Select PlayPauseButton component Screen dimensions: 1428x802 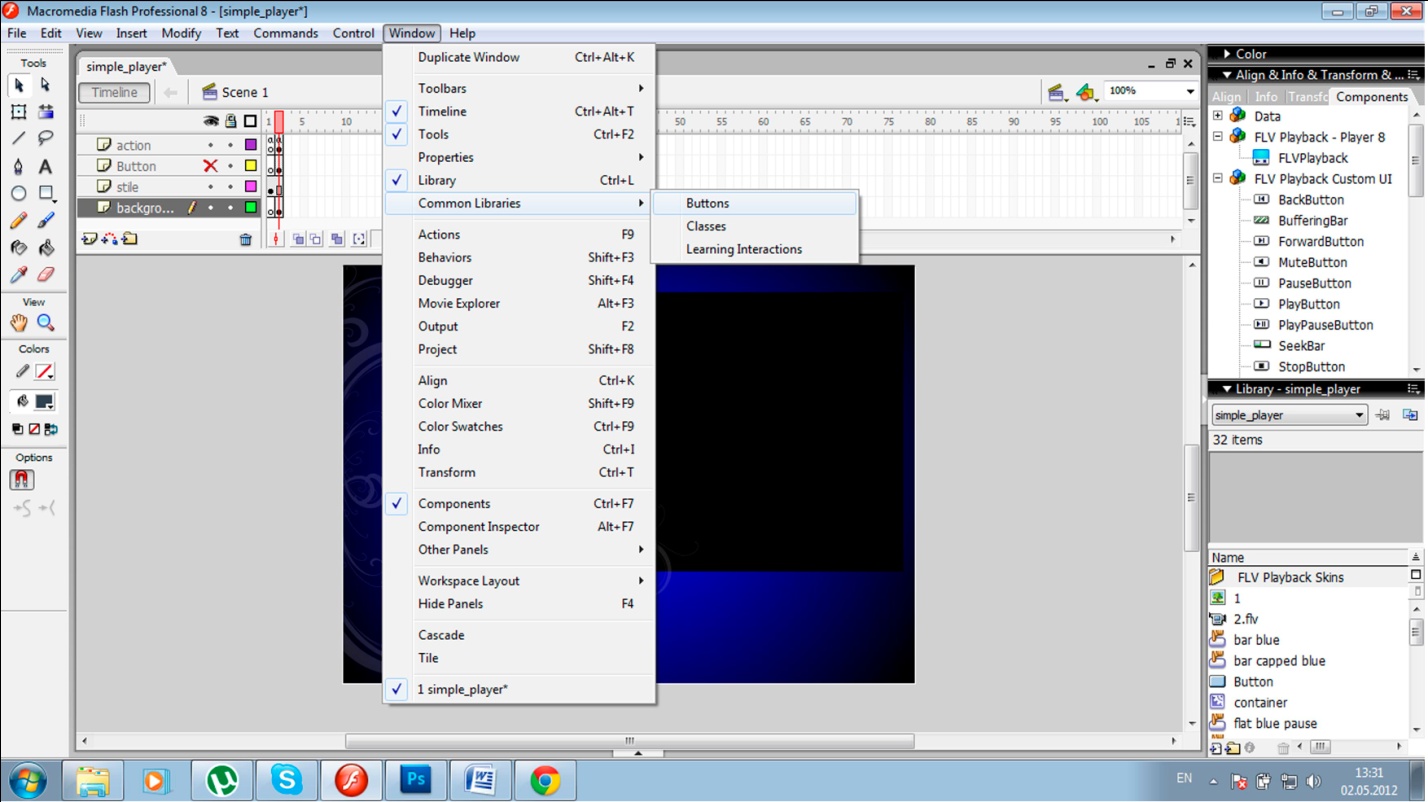click(x=1325, y=325)
